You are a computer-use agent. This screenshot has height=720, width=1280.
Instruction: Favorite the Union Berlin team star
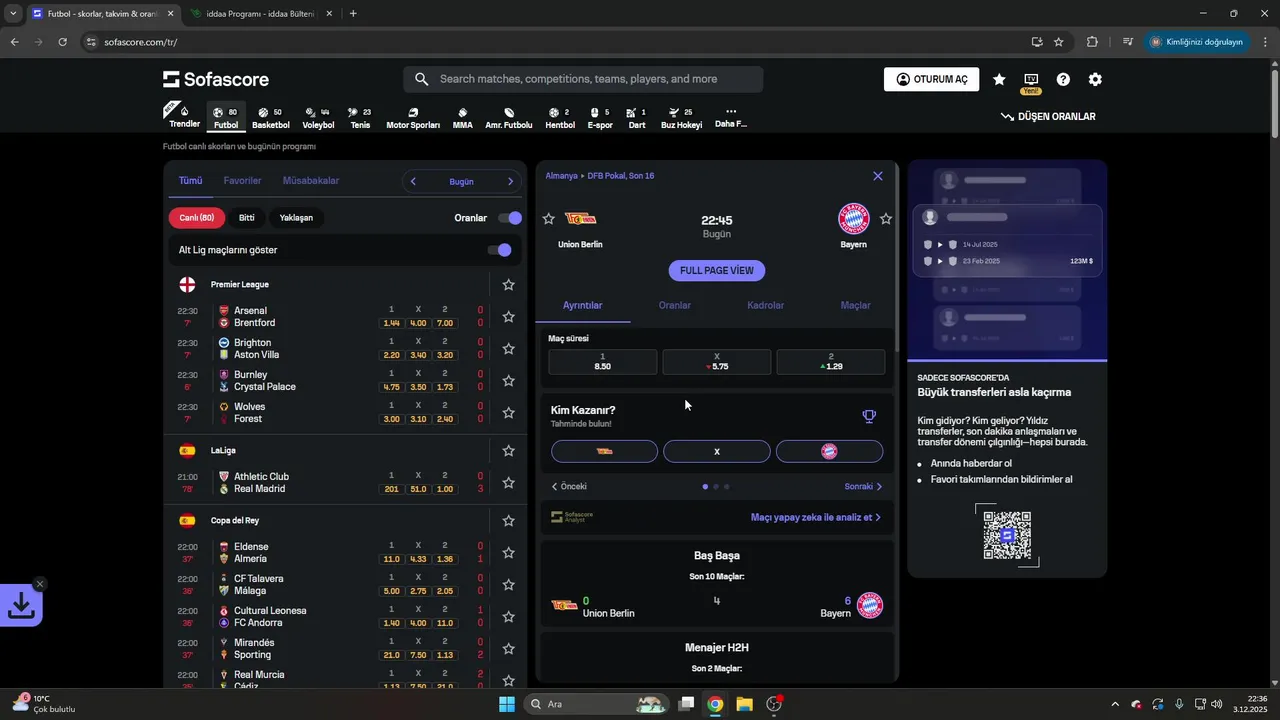548,219
